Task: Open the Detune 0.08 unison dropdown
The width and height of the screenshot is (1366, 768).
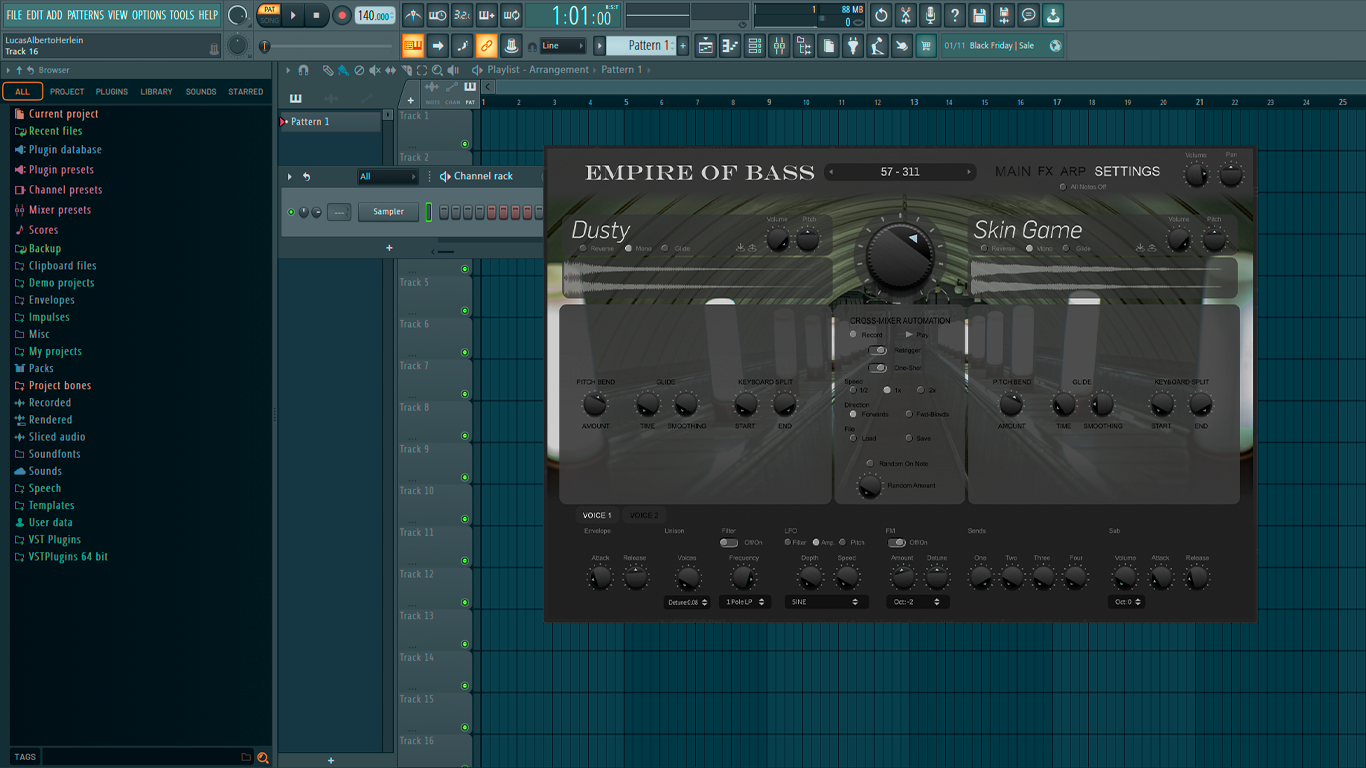Action: pyautogui.click(x=688, y=602)
